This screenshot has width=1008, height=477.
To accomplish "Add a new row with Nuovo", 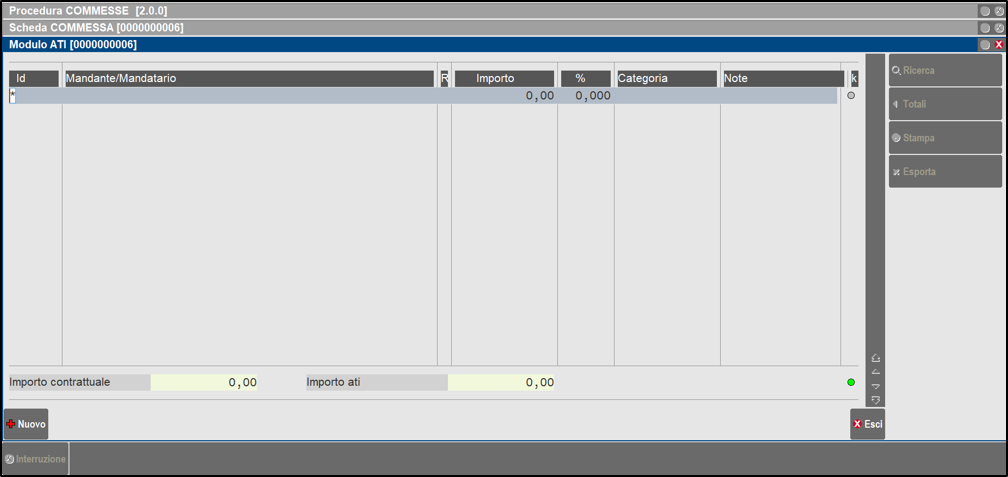I will (26, 424).
